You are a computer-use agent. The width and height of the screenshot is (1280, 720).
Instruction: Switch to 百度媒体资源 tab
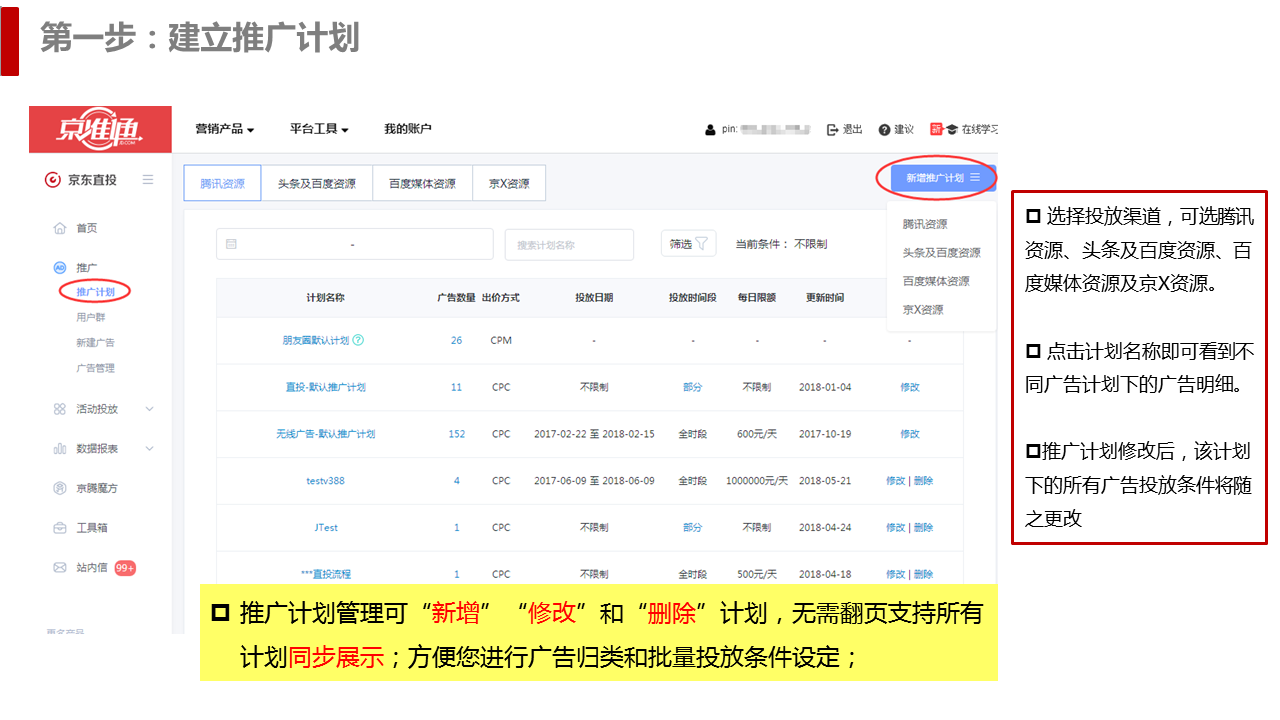[422, 184]
